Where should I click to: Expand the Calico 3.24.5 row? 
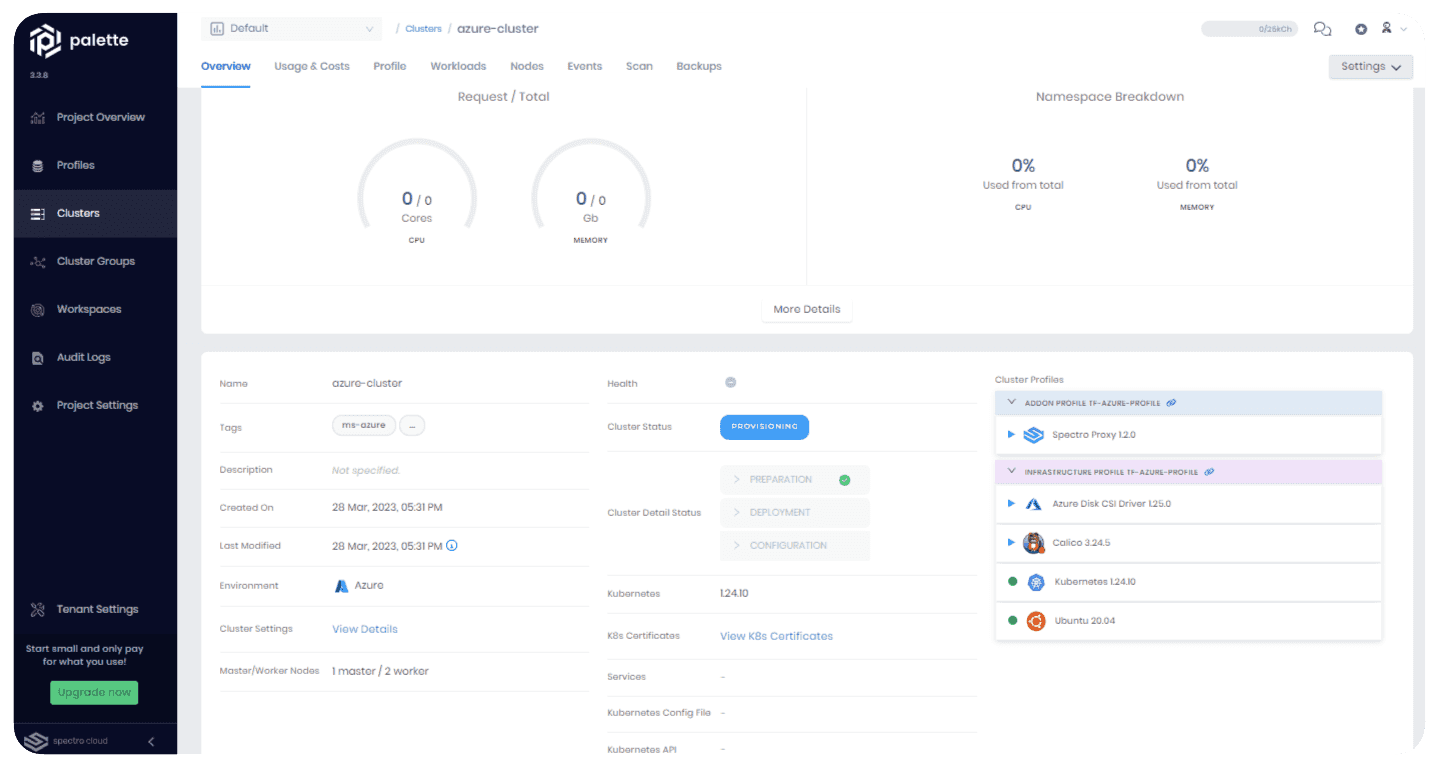pyautogui.click(x=1011, y=543)
